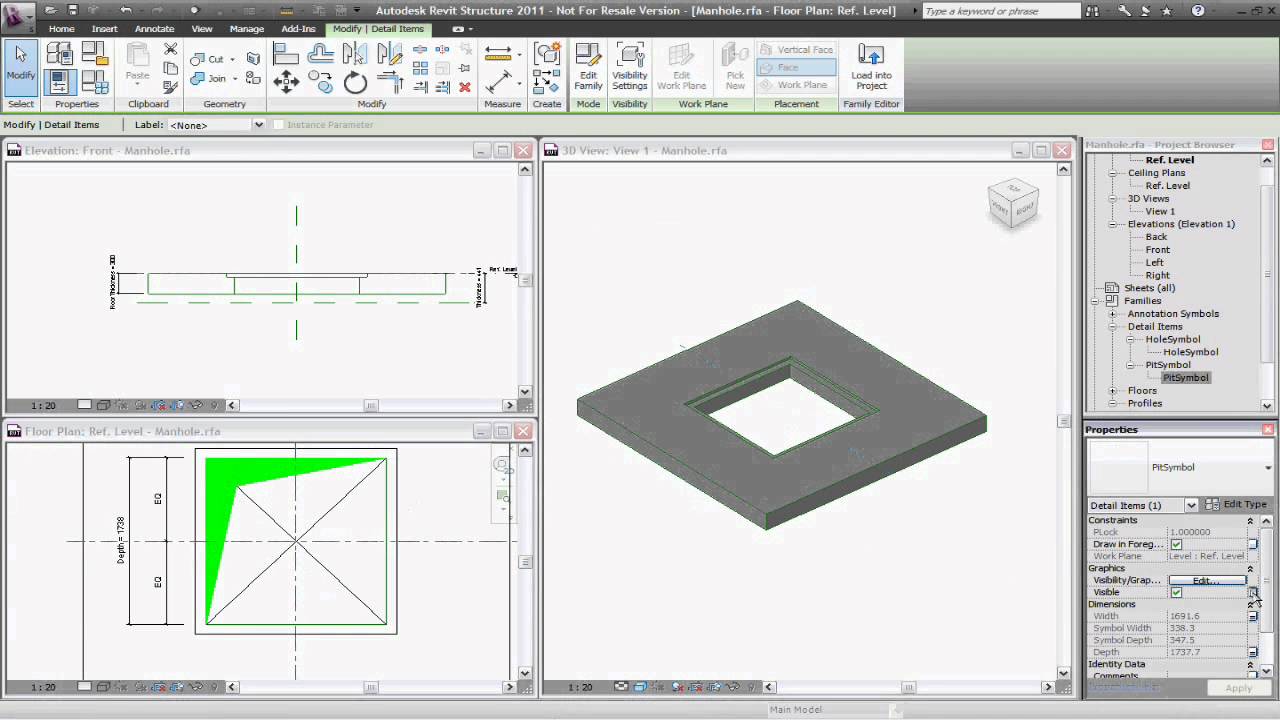Screen dimensions: 1280x720
Task: Select the Modify tool
Action: (x=20, y=60)
